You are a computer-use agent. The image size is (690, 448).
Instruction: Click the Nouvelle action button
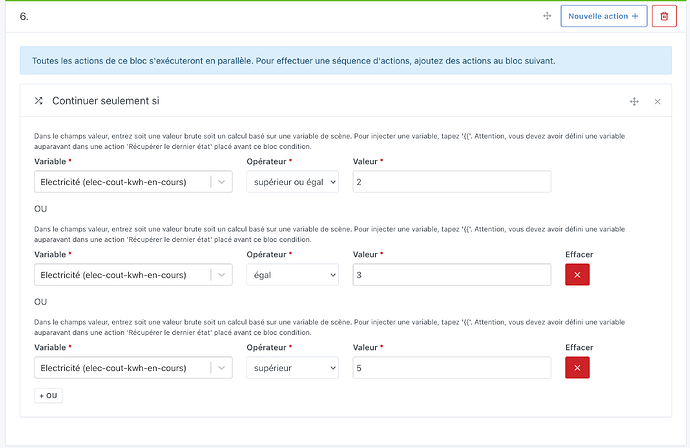pos(603,16)
